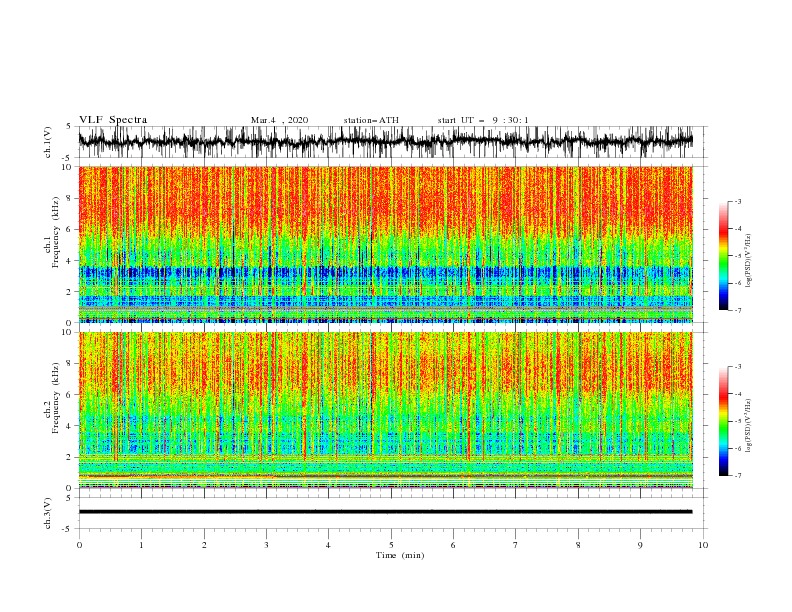Viewport: 792px width, 612px height.
Task: Click the "10" tick on the time axis
Action: (x=703, y=545)
